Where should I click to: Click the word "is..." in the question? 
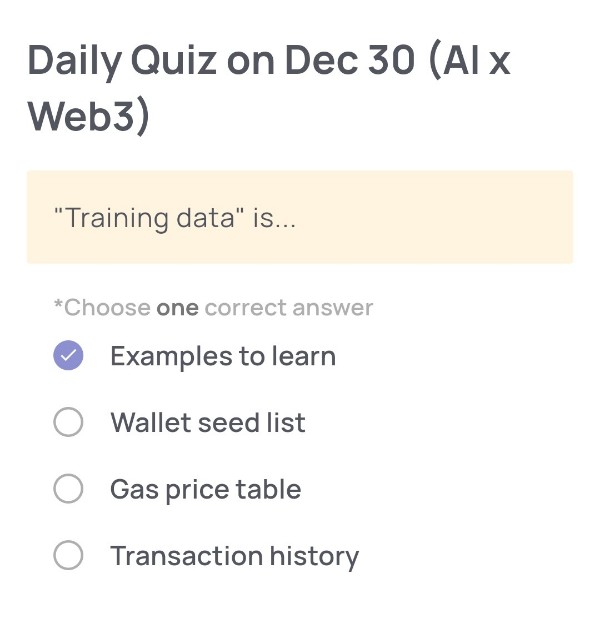click(273, 217)
